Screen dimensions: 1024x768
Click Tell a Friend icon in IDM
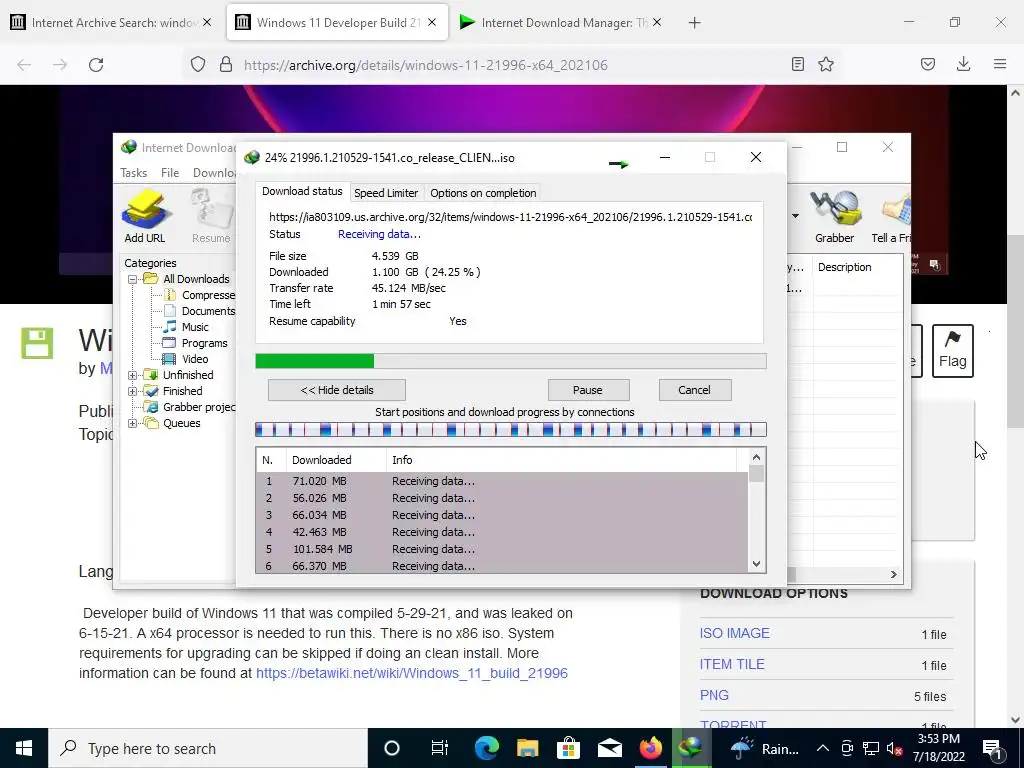(892, 216)
